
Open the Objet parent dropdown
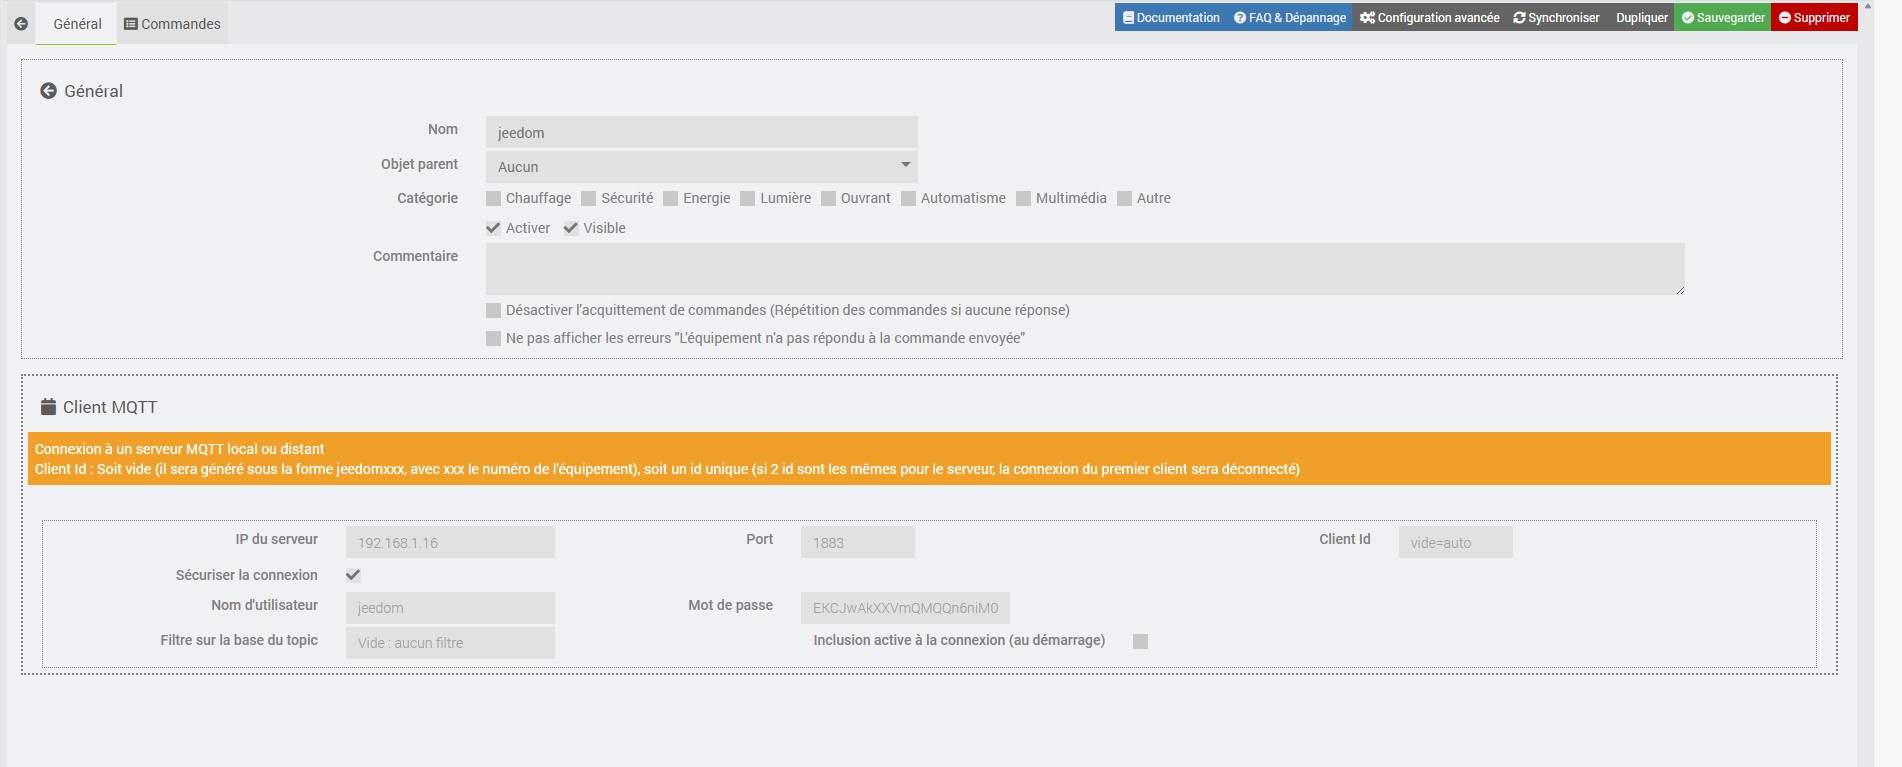[702, 167]
